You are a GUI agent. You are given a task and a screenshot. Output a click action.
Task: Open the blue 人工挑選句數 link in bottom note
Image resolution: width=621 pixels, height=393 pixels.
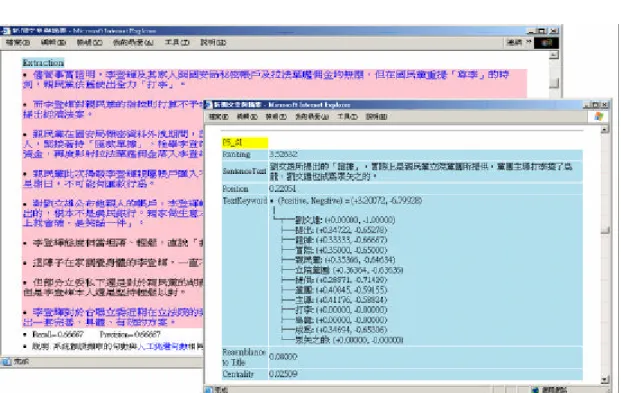[x=162, y=346]
